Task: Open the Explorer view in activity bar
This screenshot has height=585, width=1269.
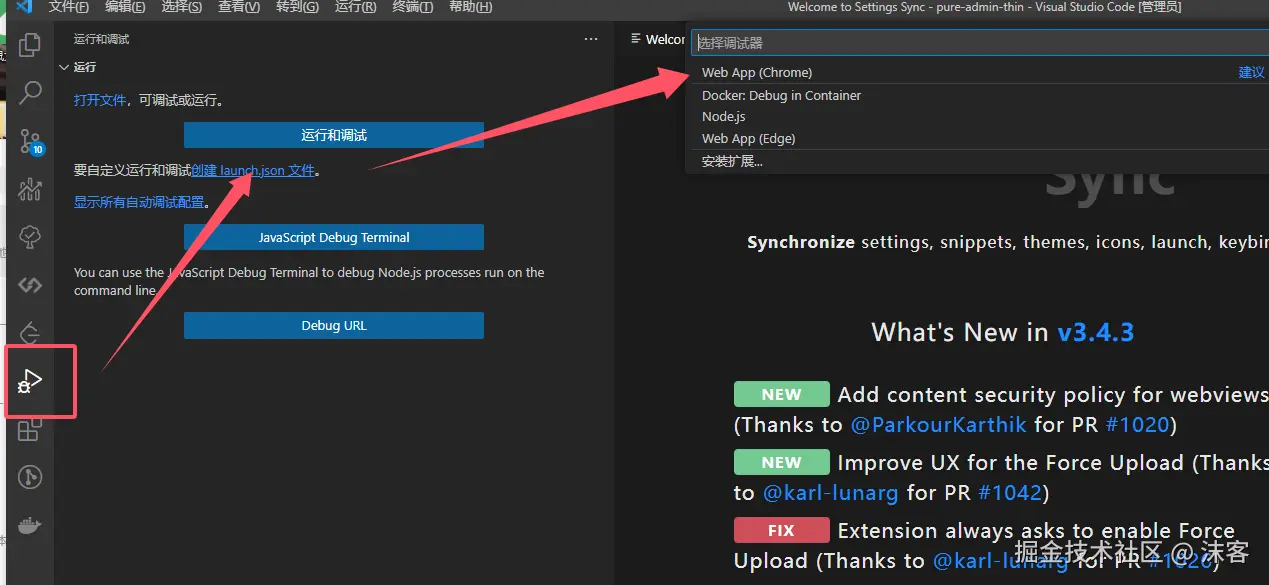Action: coord(31,45)
